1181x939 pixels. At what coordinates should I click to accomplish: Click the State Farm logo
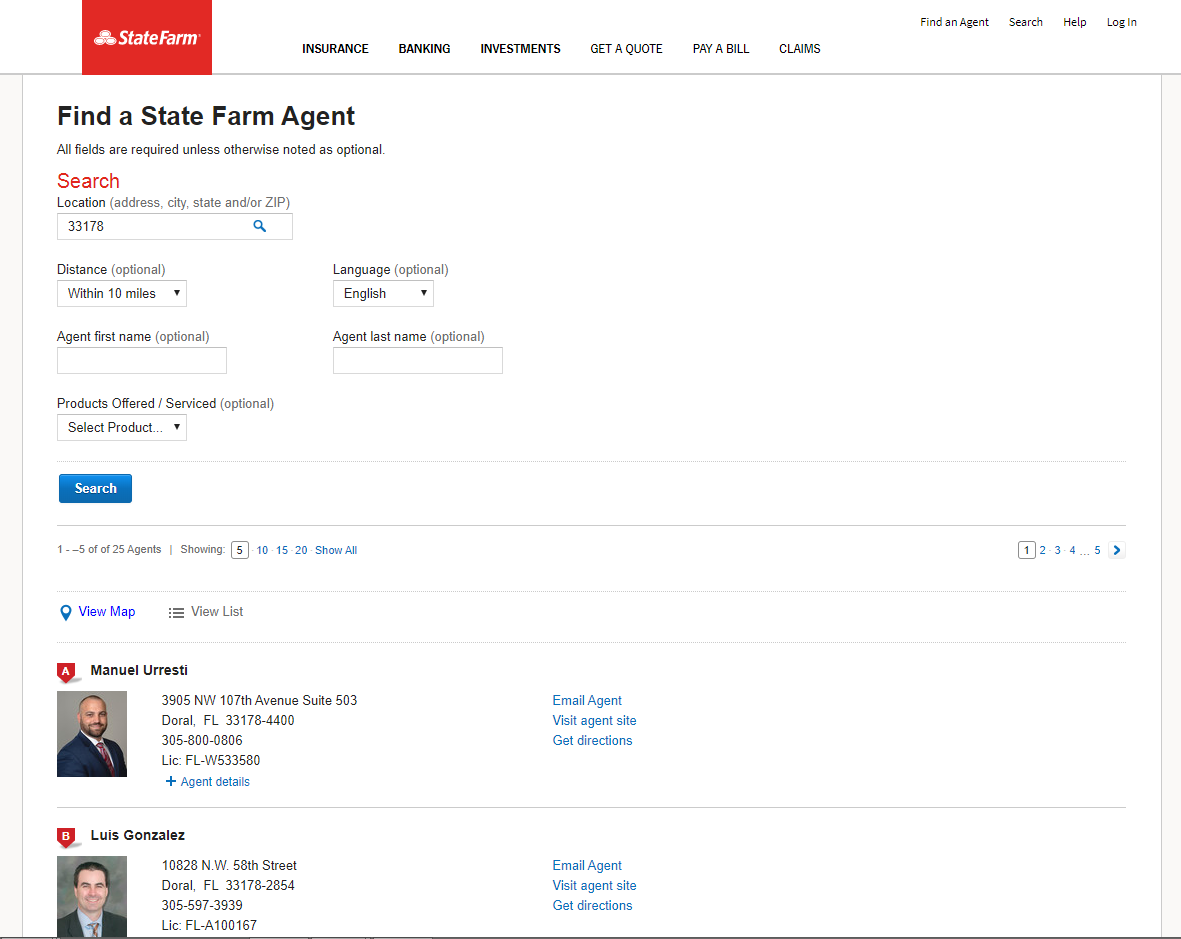tap(147, 37)
